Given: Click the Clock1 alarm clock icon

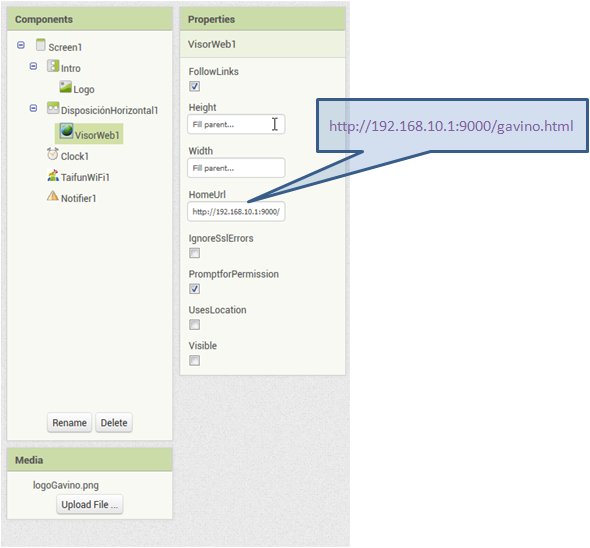Looking at the screenshot, I should coord(53,154).
